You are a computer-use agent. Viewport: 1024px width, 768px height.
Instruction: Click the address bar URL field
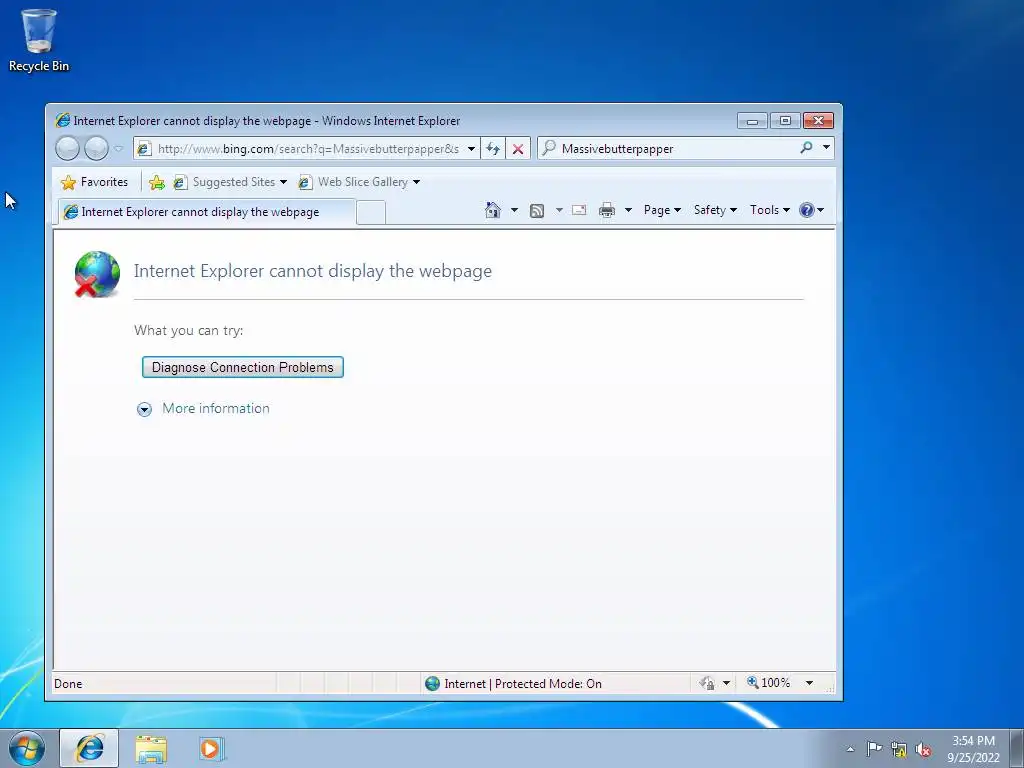307,149
